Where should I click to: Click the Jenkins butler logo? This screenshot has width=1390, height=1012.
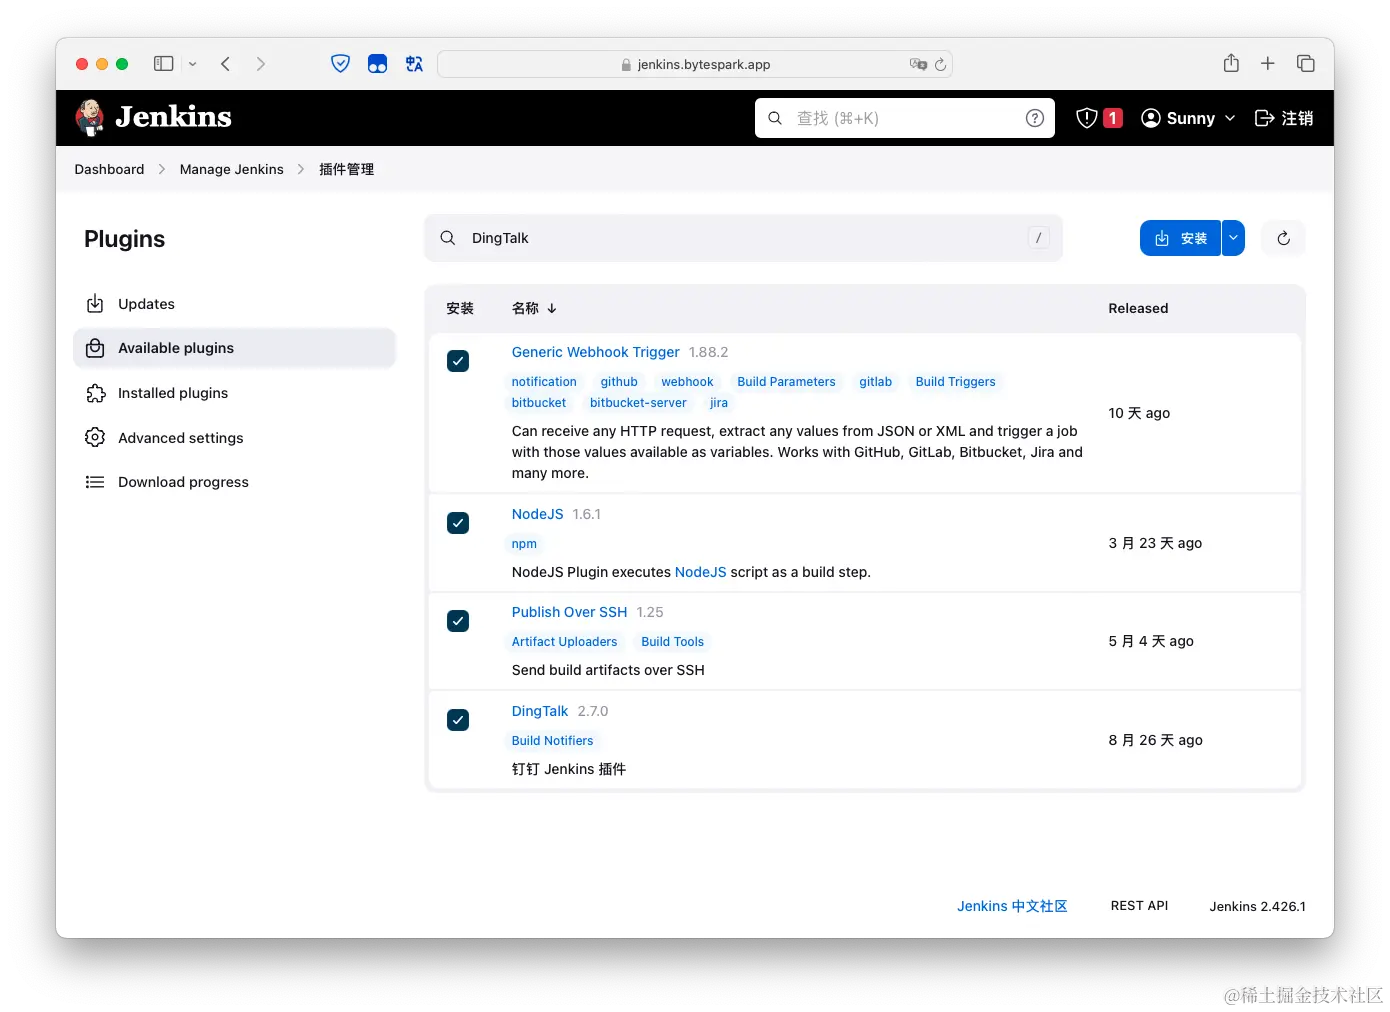click(x=90, y=117)
